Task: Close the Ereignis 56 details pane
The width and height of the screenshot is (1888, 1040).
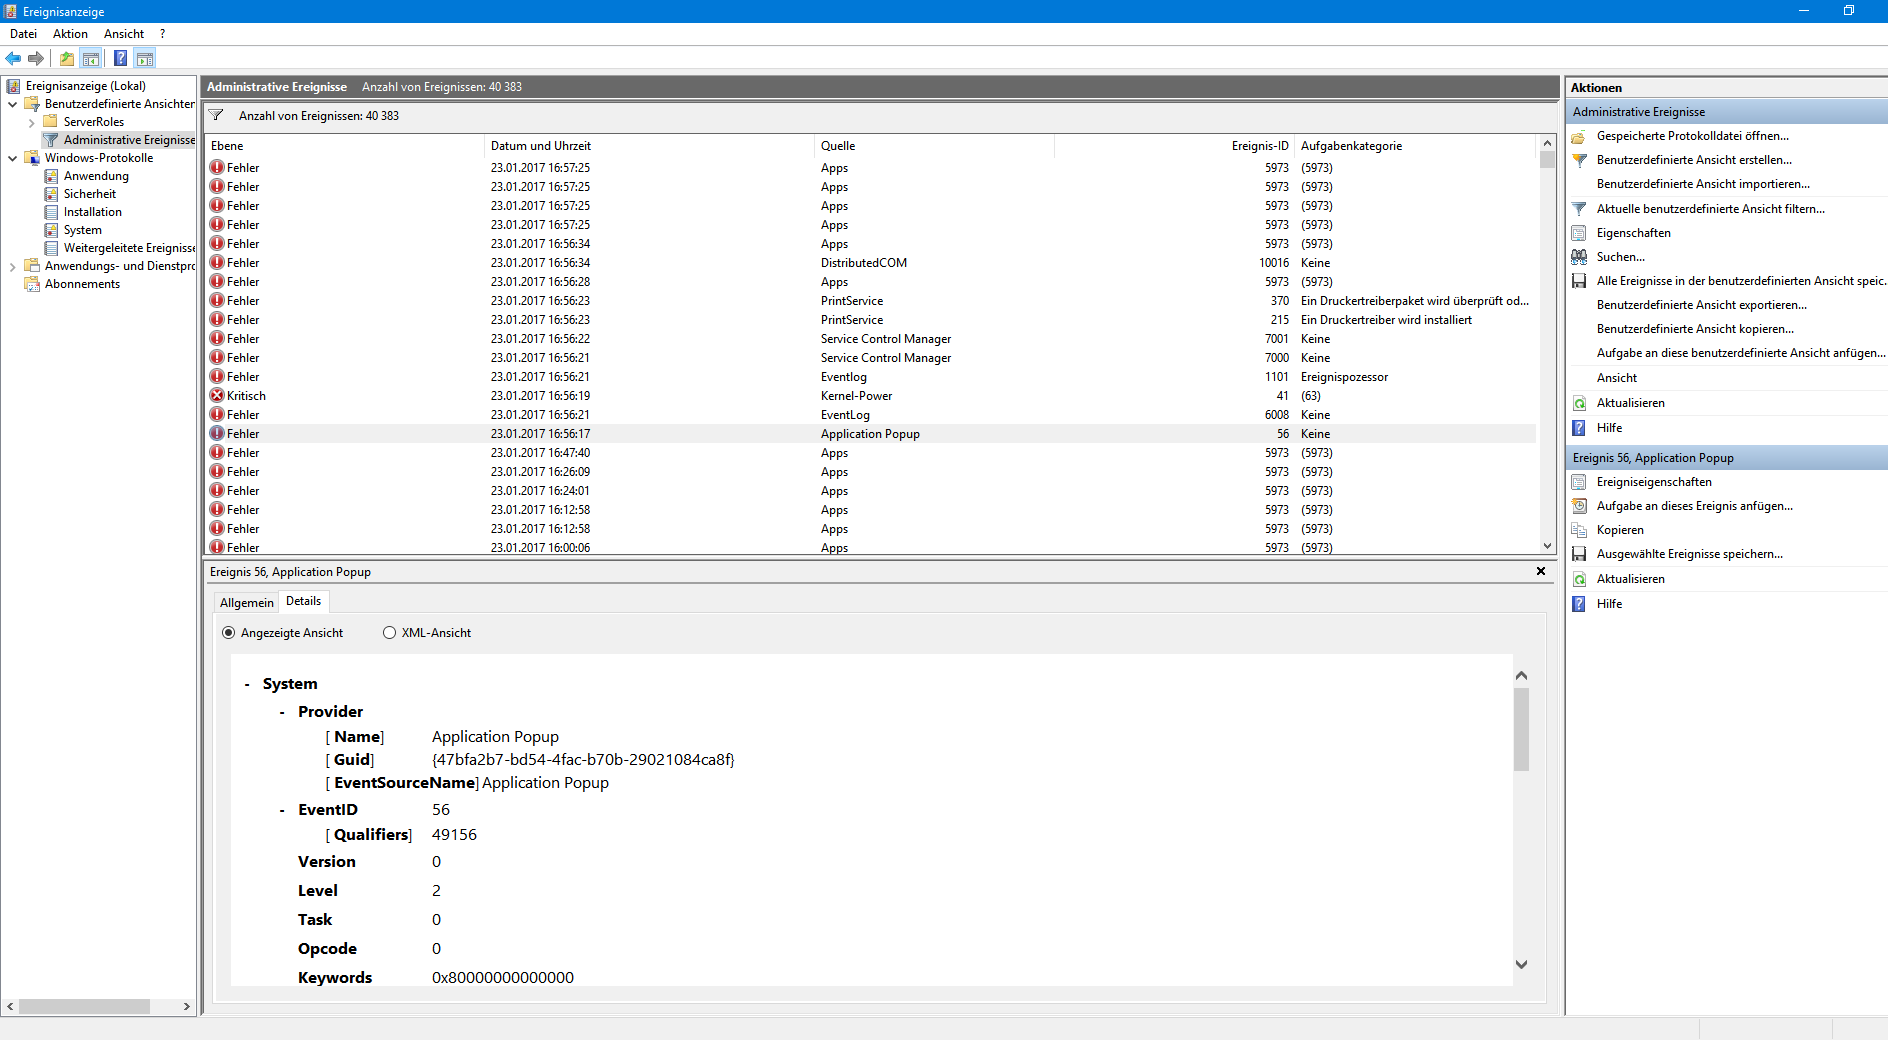Action: 1541,571
